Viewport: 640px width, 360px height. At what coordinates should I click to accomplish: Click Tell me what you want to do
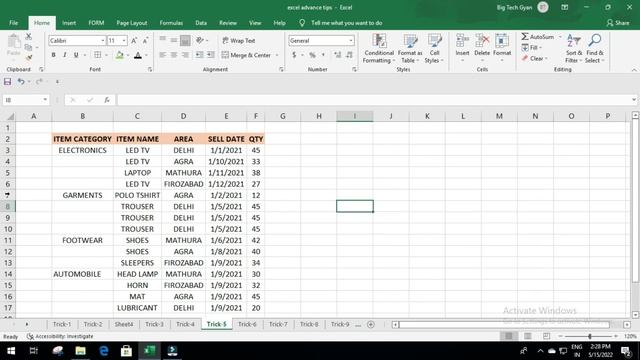pyautogui.click(x=347, y=23)
